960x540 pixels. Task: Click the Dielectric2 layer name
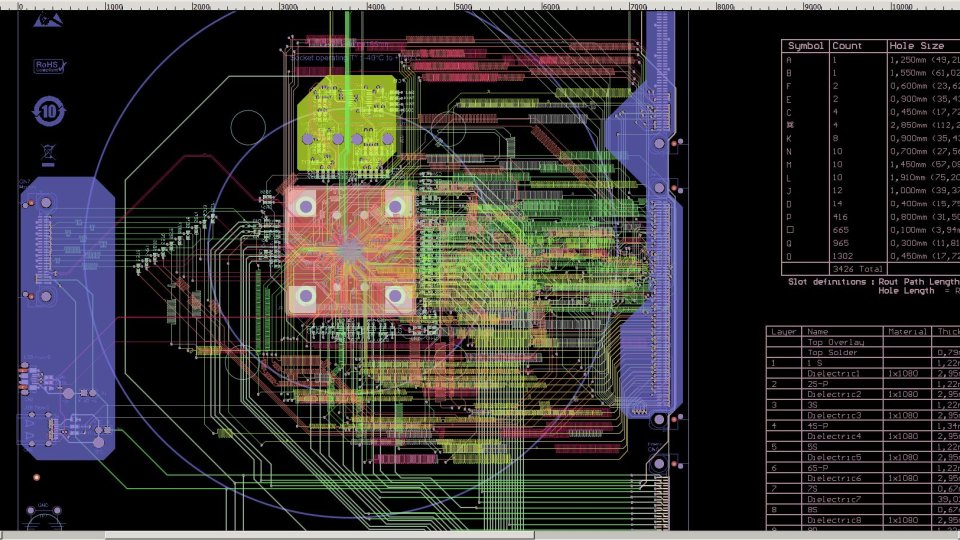833,394
